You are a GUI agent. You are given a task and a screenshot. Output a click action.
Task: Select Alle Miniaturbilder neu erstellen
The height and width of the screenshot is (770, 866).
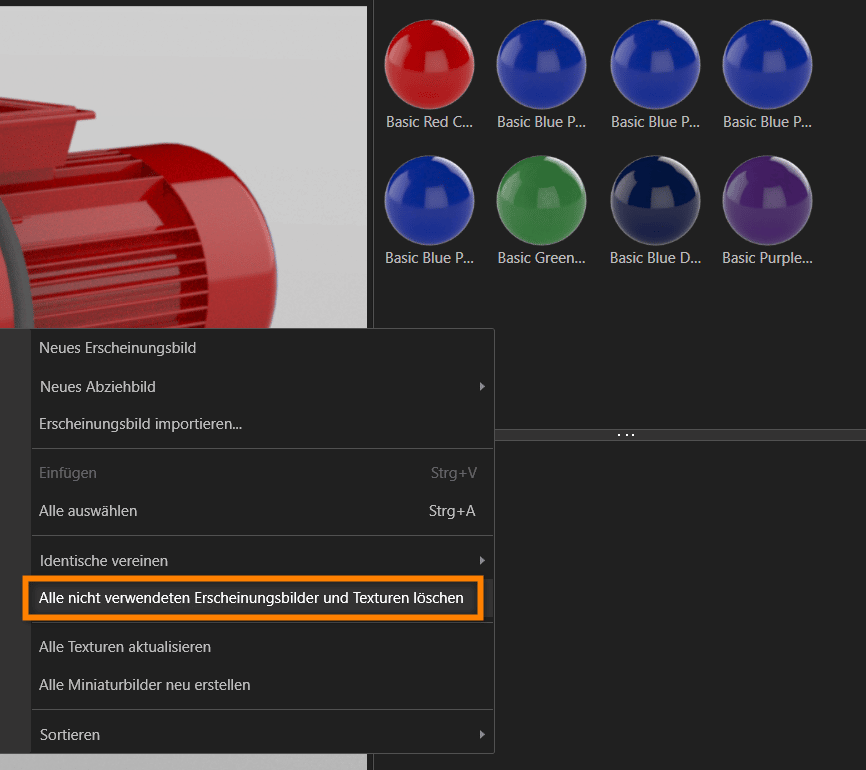click(x=144, y=685)
